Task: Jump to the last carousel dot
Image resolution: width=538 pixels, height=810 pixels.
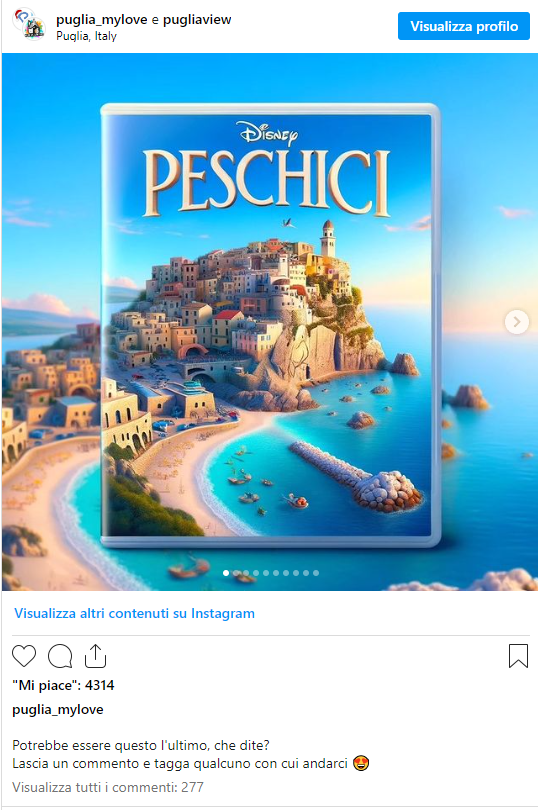Action: (x=316, y=573)
